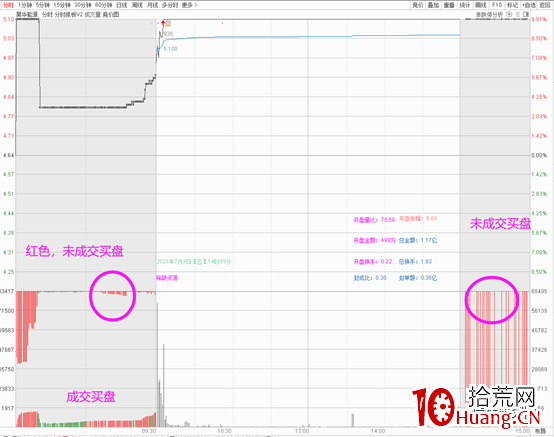Click the 65495 volume axis label
Screen dimensions: 554x437
(539, 291)
